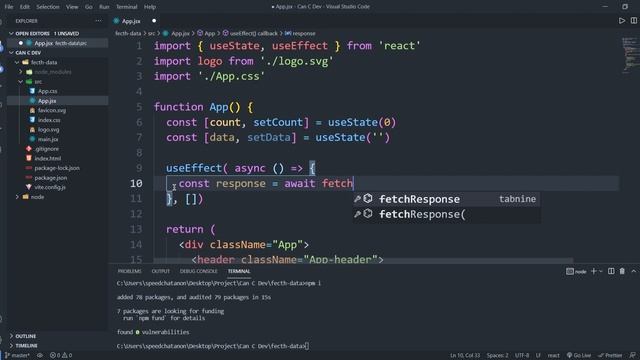Open feedback icon at status bar end
640x360 pixels.
[x=633, y=356]
